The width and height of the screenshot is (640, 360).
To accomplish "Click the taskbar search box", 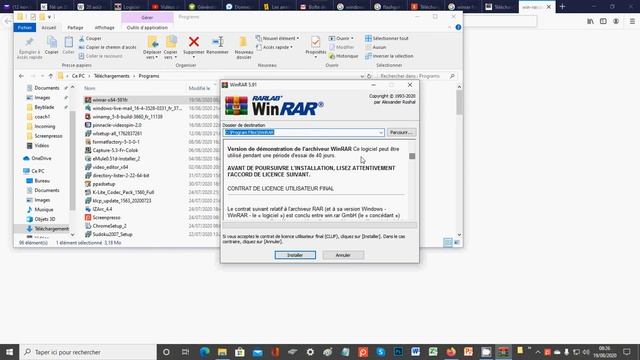I will [x=88, y=352].
